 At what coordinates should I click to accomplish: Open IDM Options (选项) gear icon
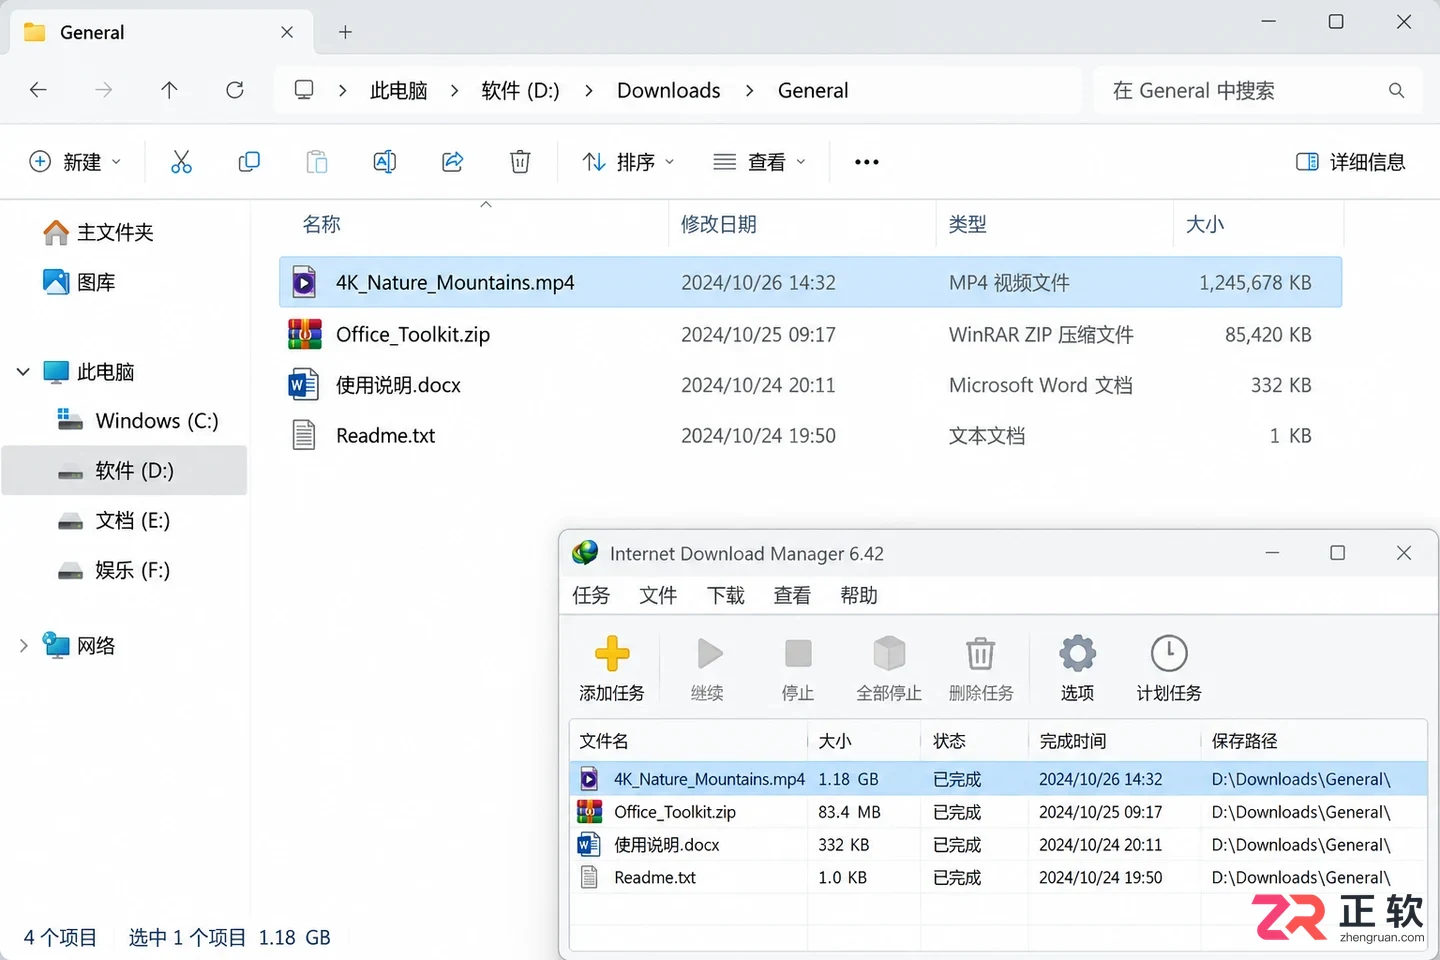point(1077,654)
